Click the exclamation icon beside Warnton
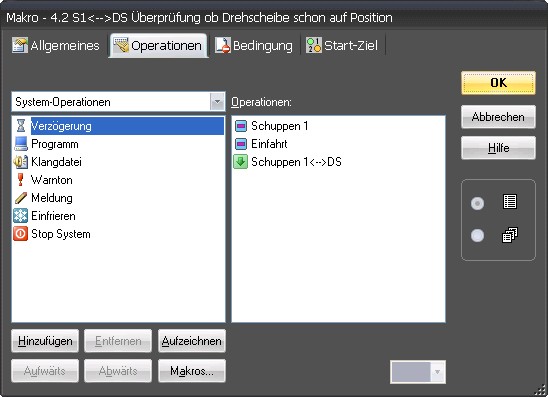The width and height of the screenshot is (548, 397). (x=20, y=180)
